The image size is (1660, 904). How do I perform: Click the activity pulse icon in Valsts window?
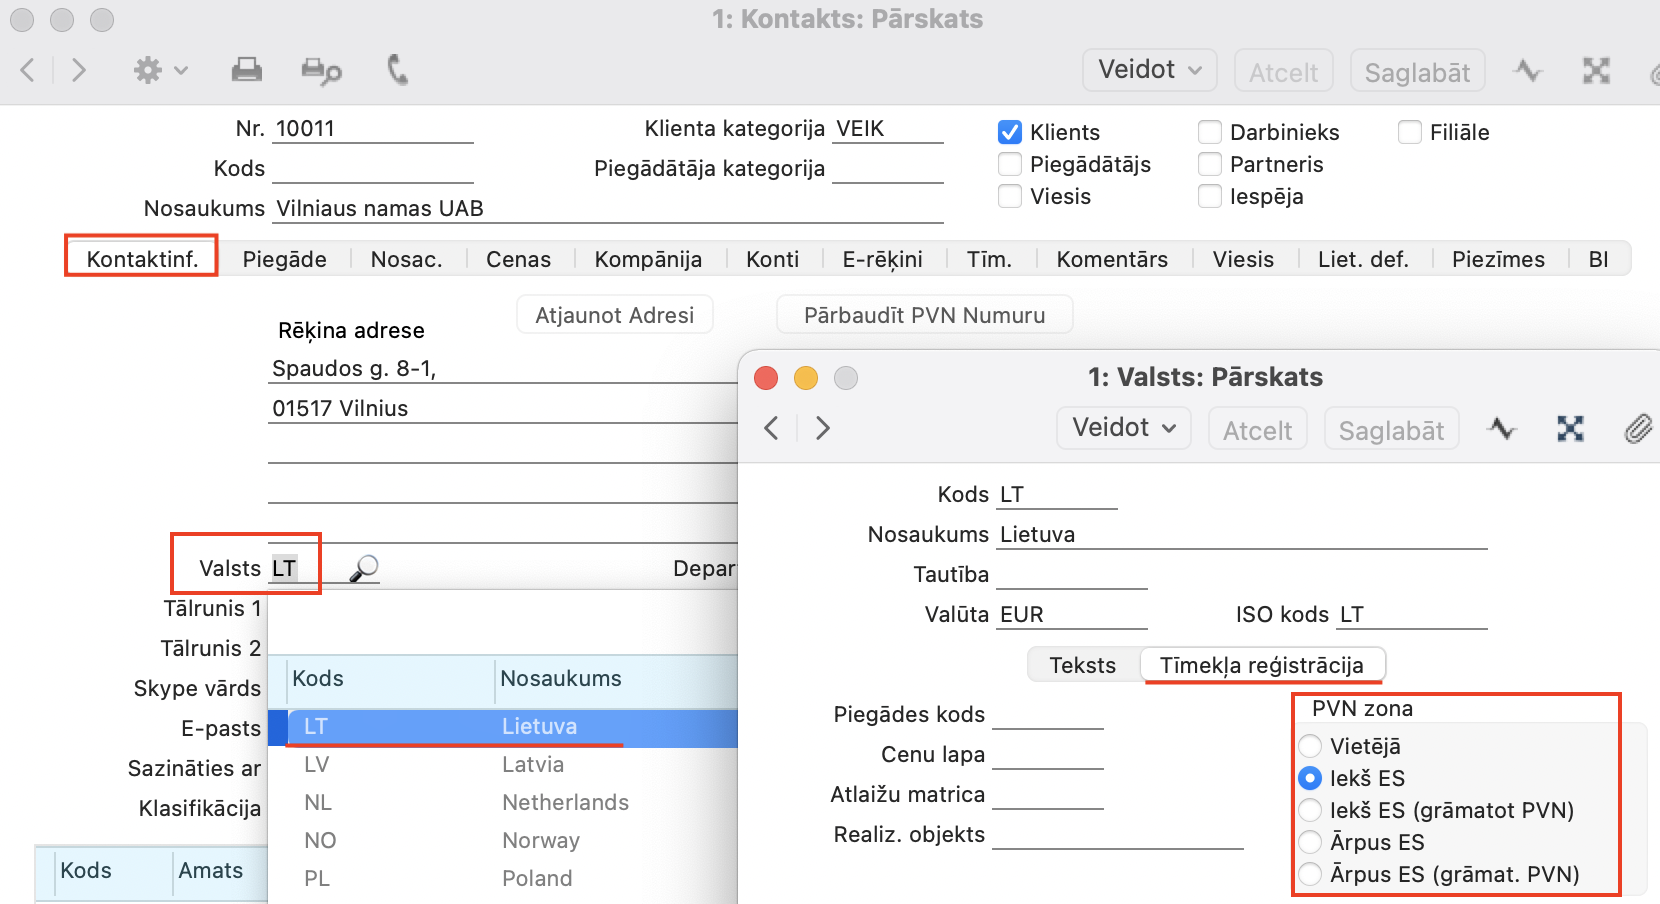tap(1502, 429)
